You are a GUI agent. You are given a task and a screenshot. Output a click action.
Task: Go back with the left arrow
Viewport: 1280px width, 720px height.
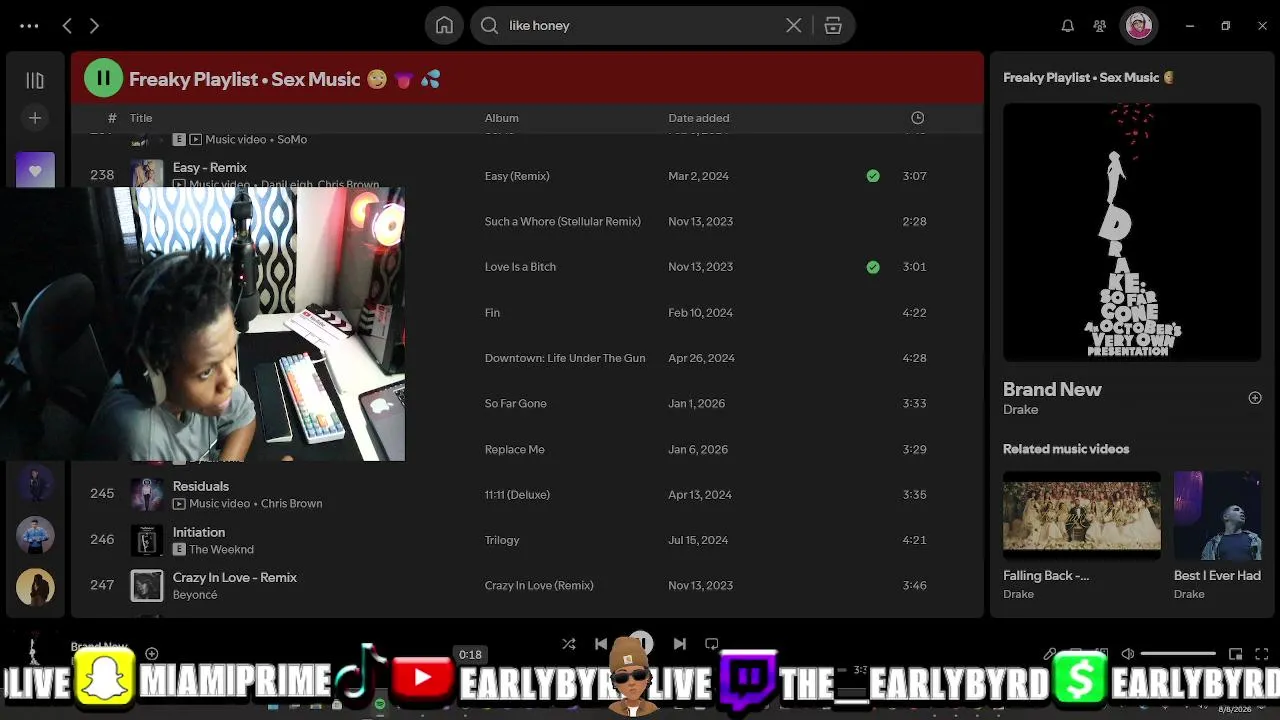(67, 26)
